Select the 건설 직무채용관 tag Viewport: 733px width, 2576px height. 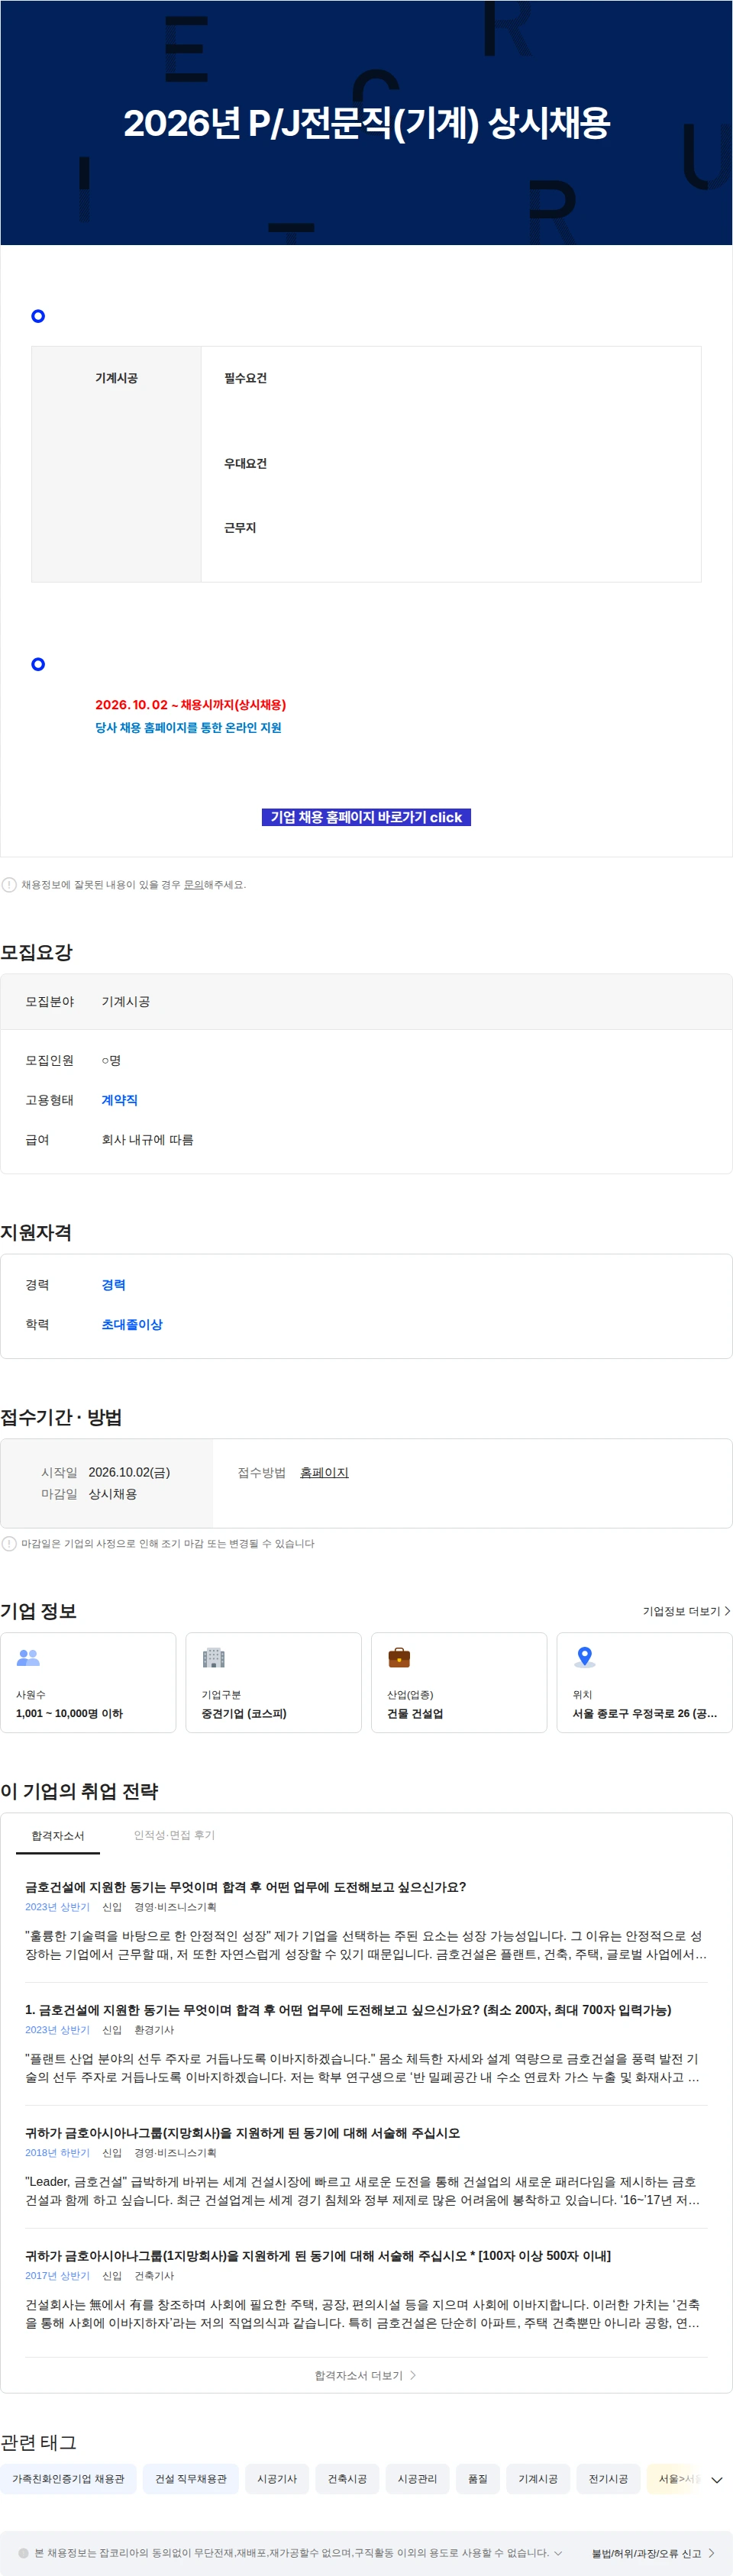[x=191, y=2479]
